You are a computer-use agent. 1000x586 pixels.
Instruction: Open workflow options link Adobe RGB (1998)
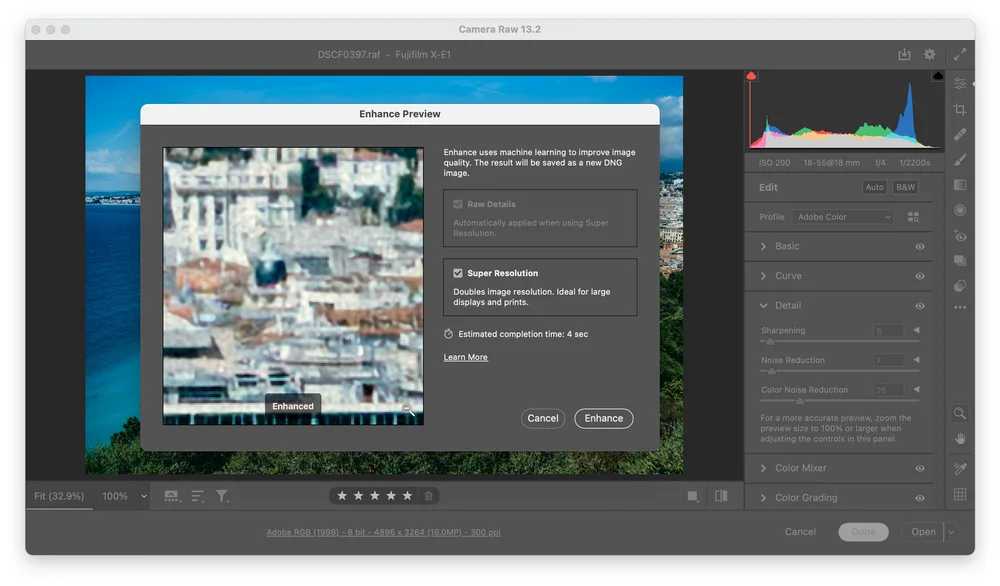[x=383, y=532]
